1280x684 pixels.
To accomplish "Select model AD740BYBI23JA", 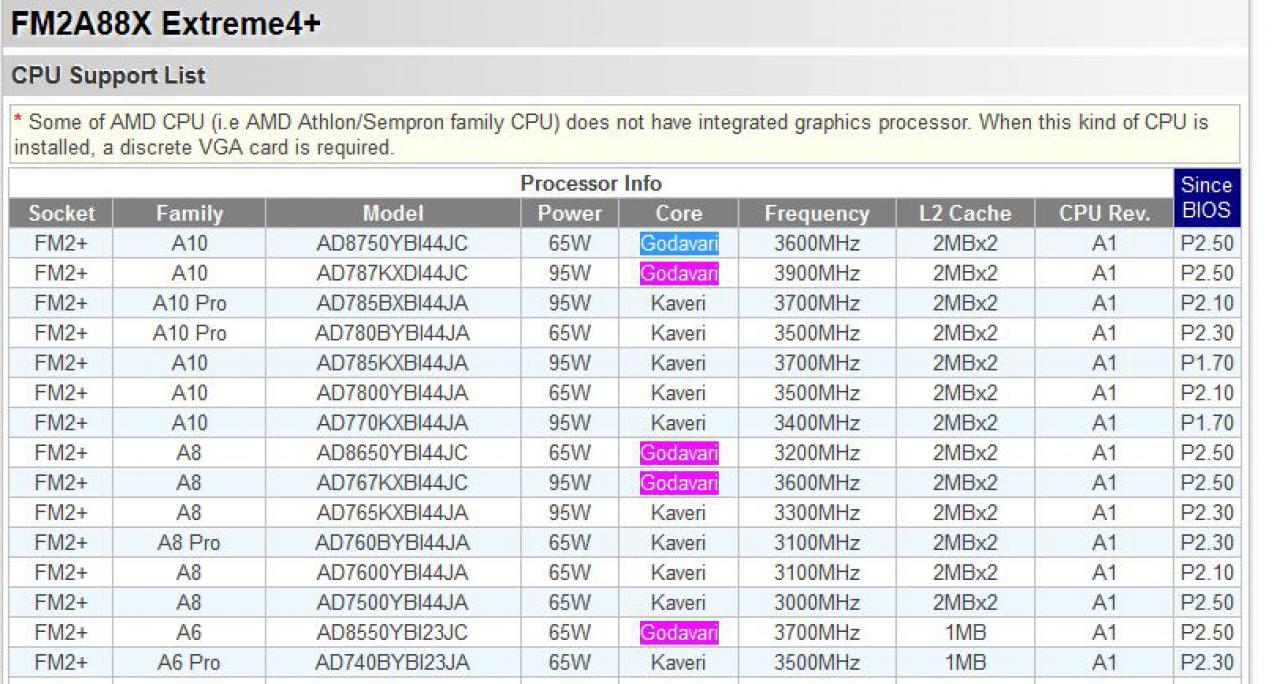I will pyautogui.click(x=392, y=663).
